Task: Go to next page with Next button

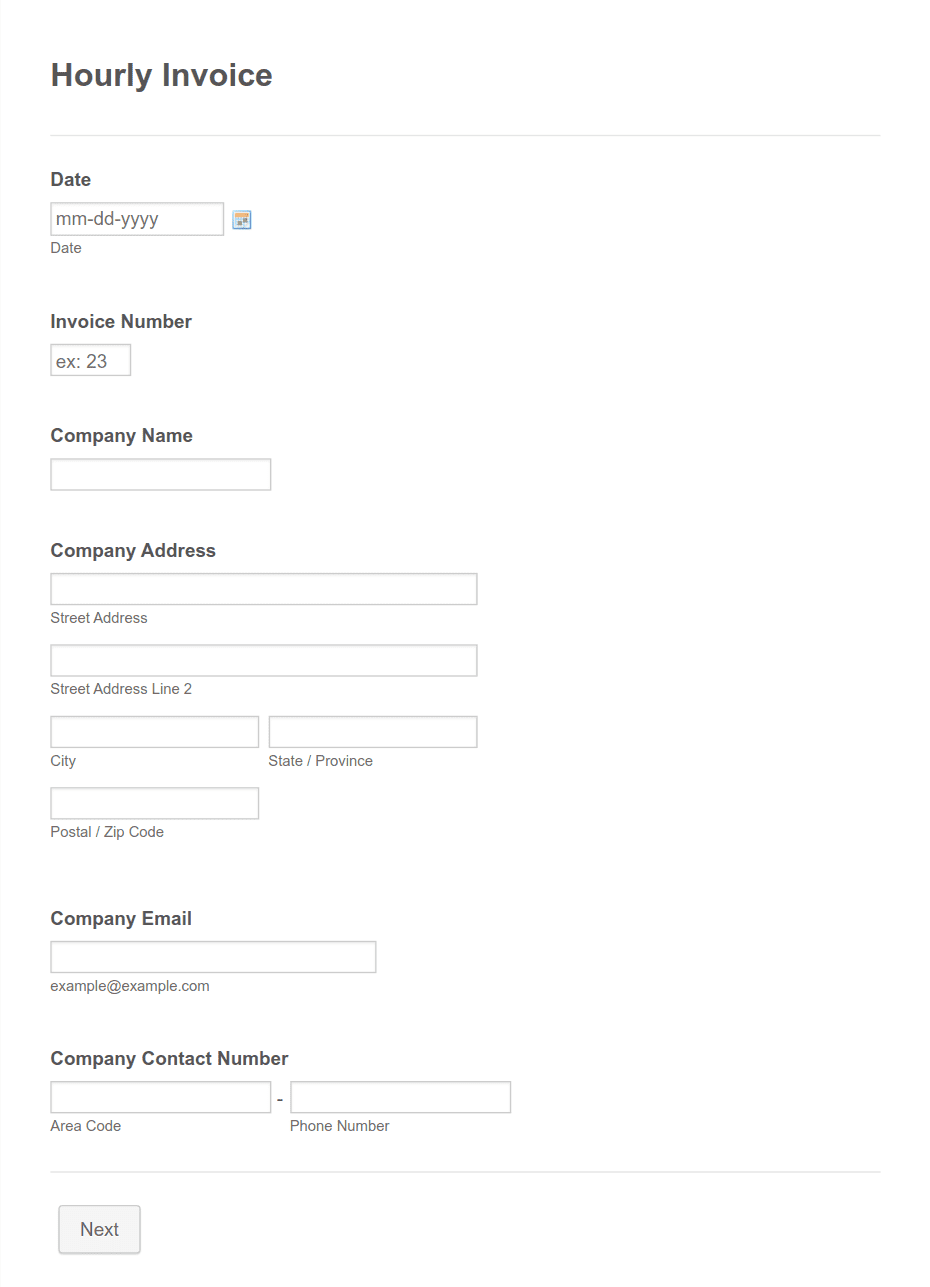Action: click(x=100, y=1229)
